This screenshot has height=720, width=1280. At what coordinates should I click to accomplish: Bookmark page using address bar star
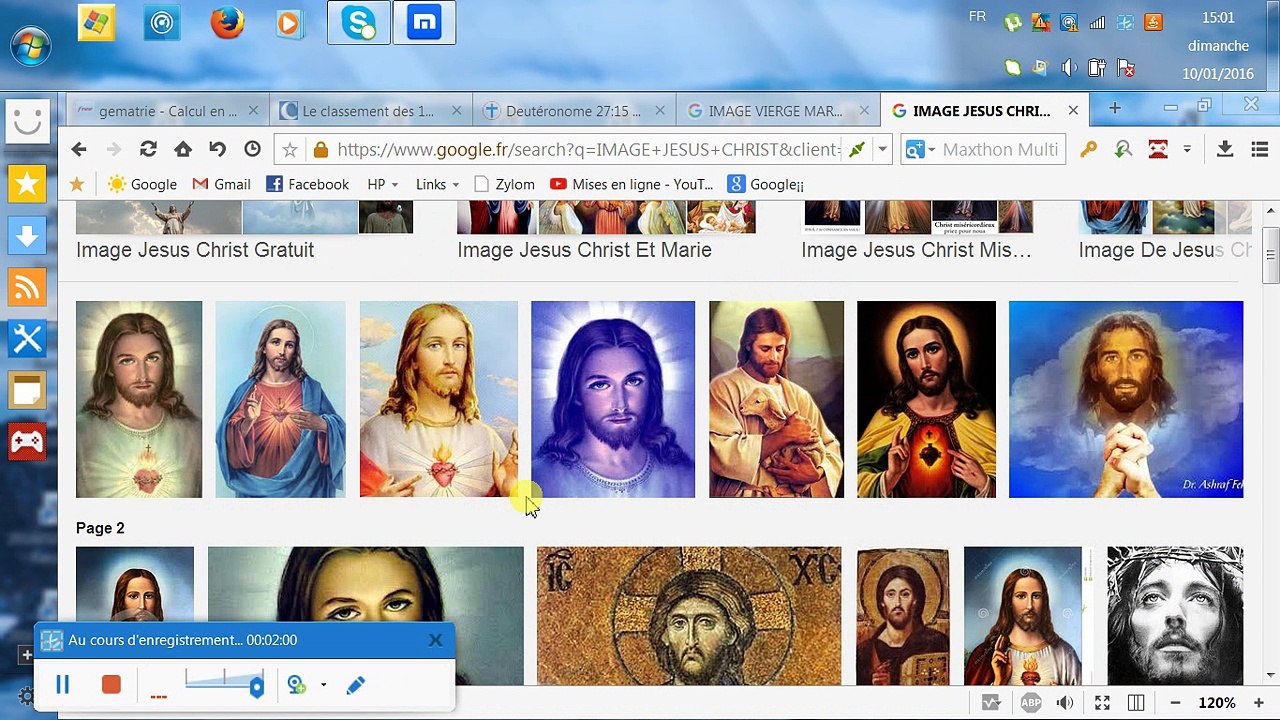289,149
